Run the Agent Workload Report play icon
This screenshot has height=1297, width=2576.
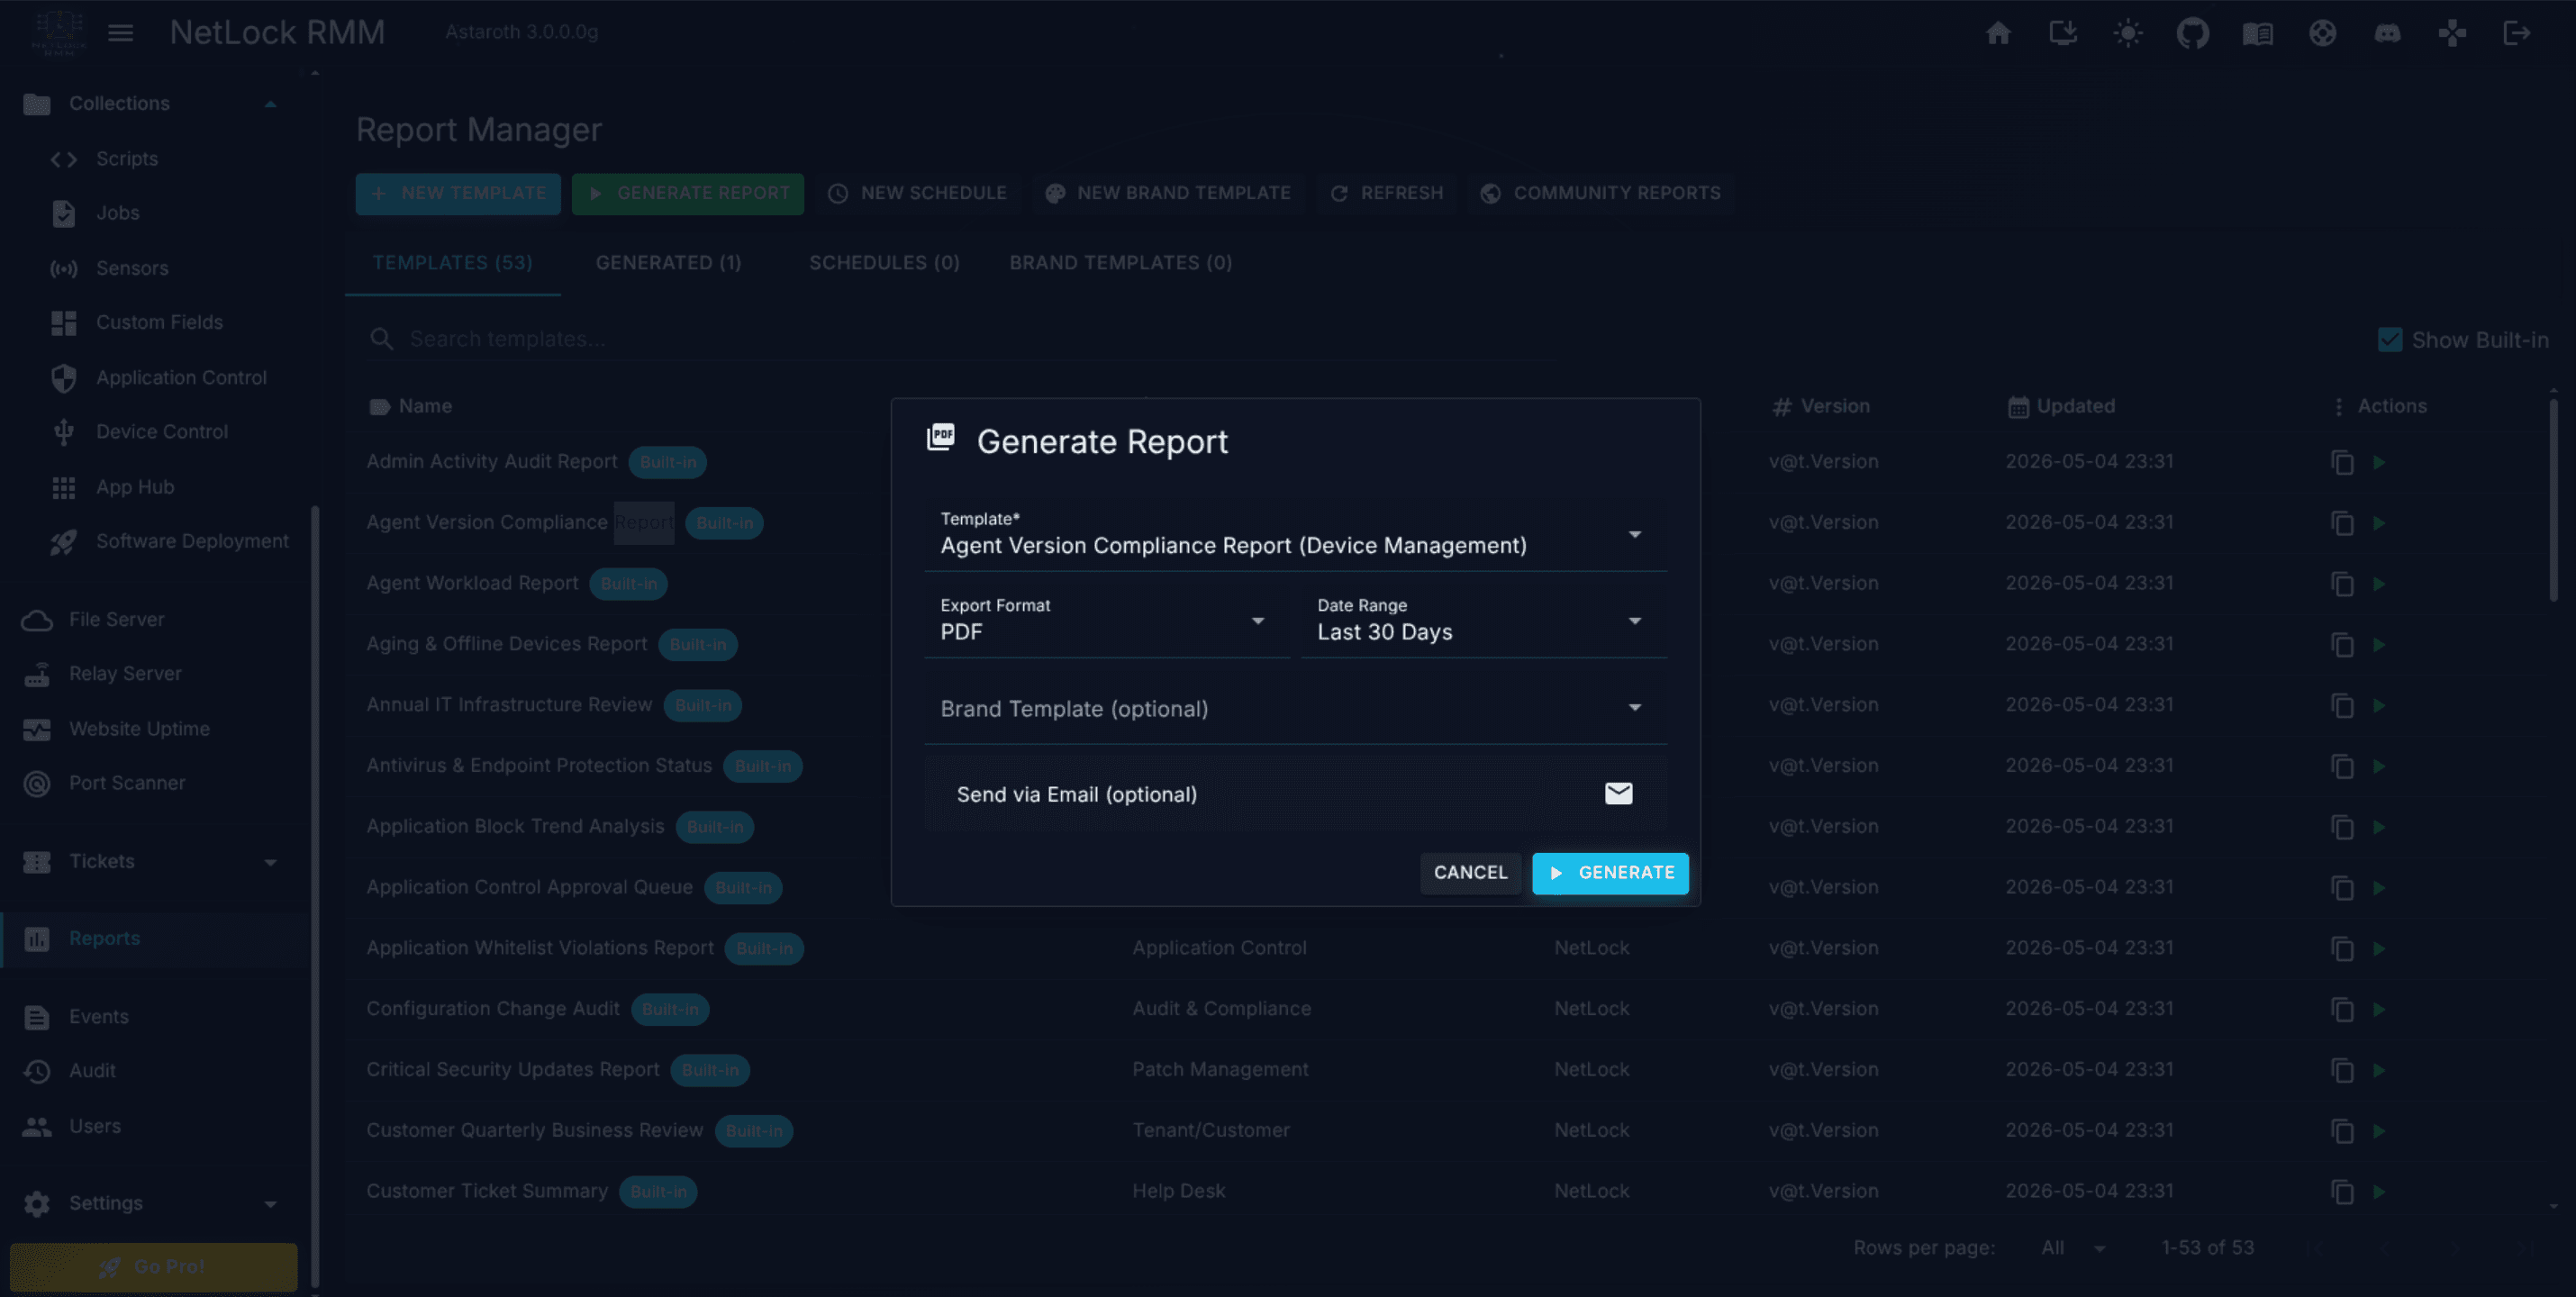pos(2380,583)
